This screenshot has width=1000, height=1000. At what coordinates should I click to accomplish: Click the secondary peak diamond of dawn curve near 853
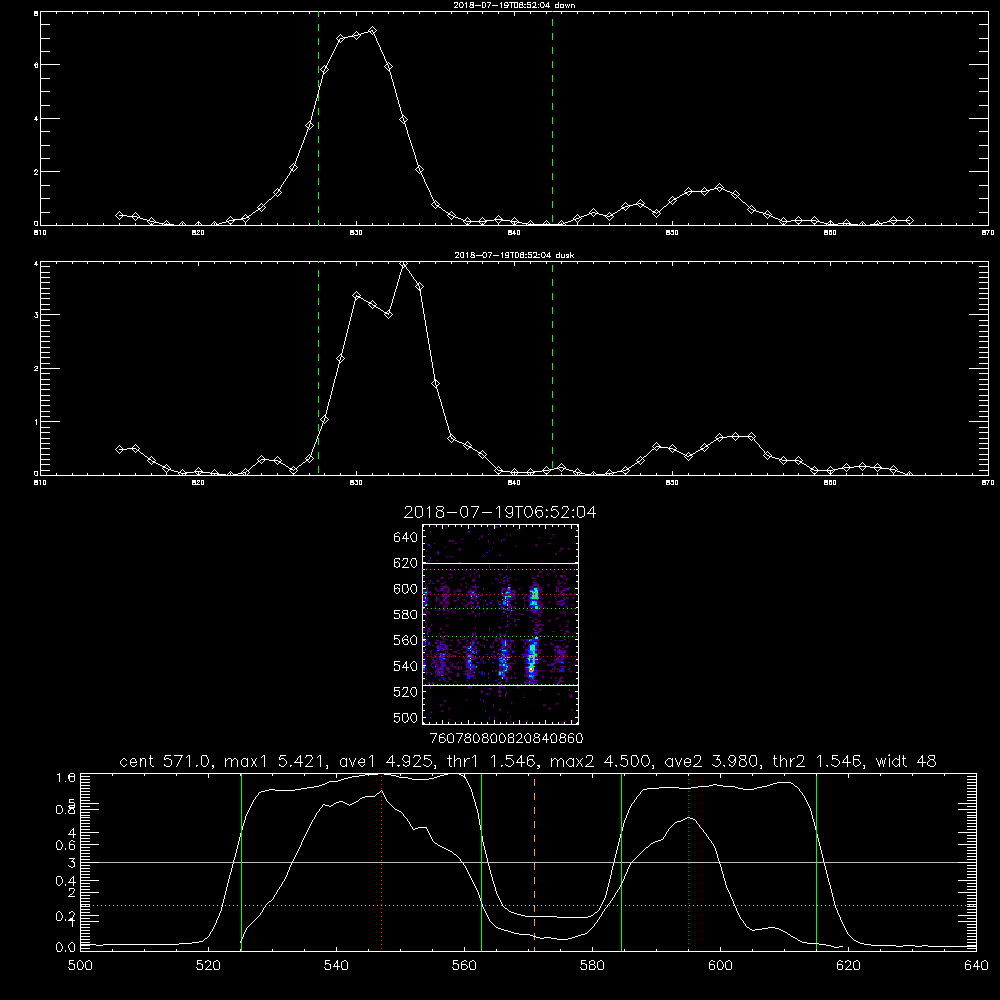pos(719,188)
